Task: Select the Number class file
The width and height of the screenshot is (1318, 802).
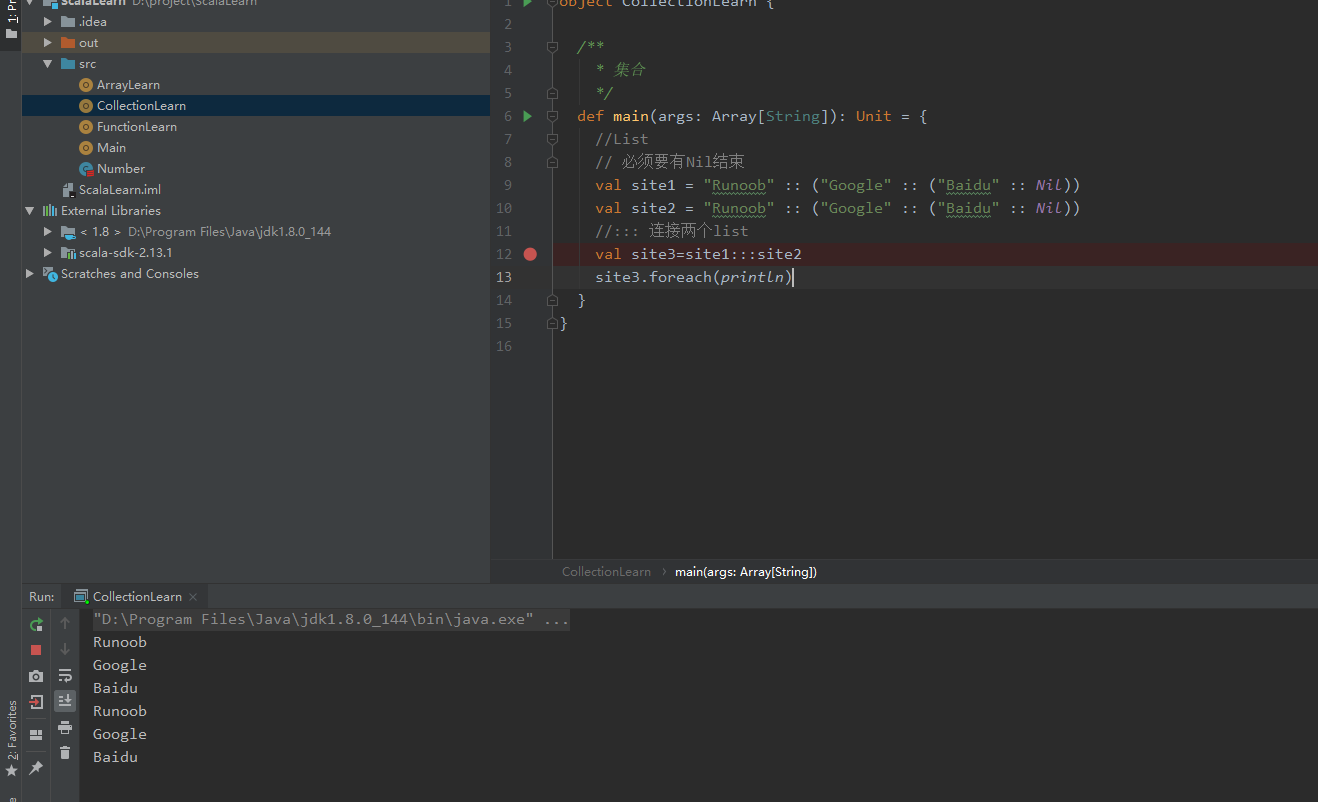Action: pyautogui.click(x=121, y=168)
